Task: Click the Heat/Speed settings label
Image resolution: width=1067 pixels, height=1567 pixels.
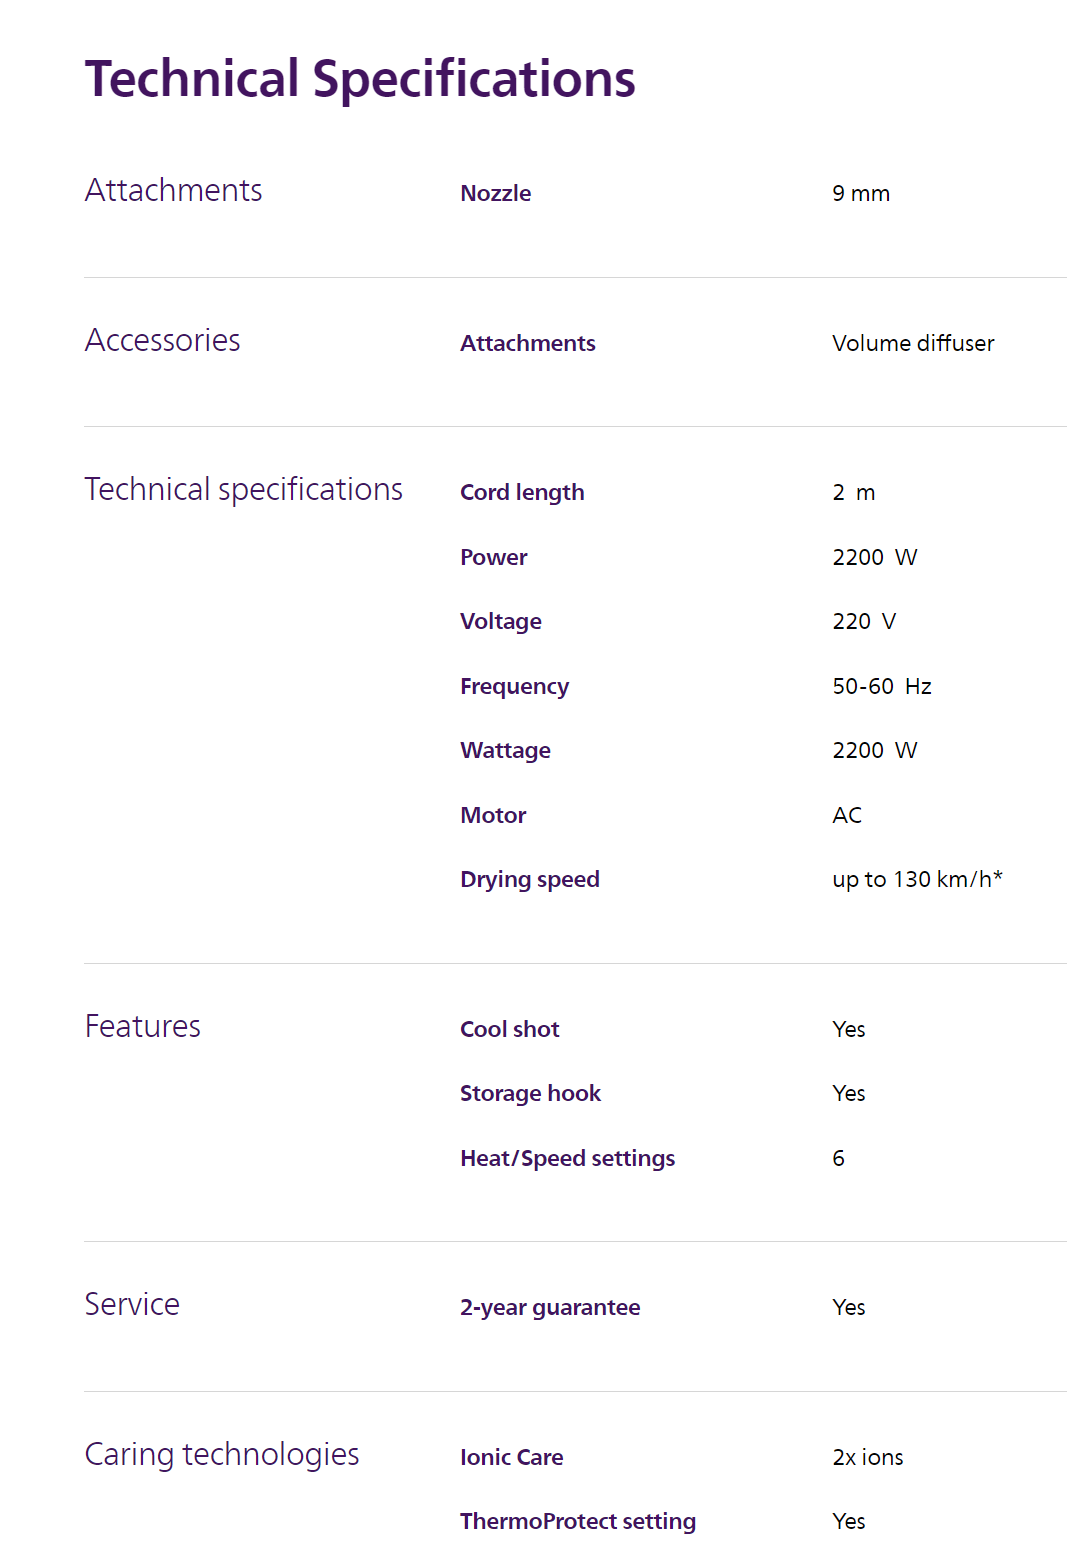Action: (x=567, y=1158)
